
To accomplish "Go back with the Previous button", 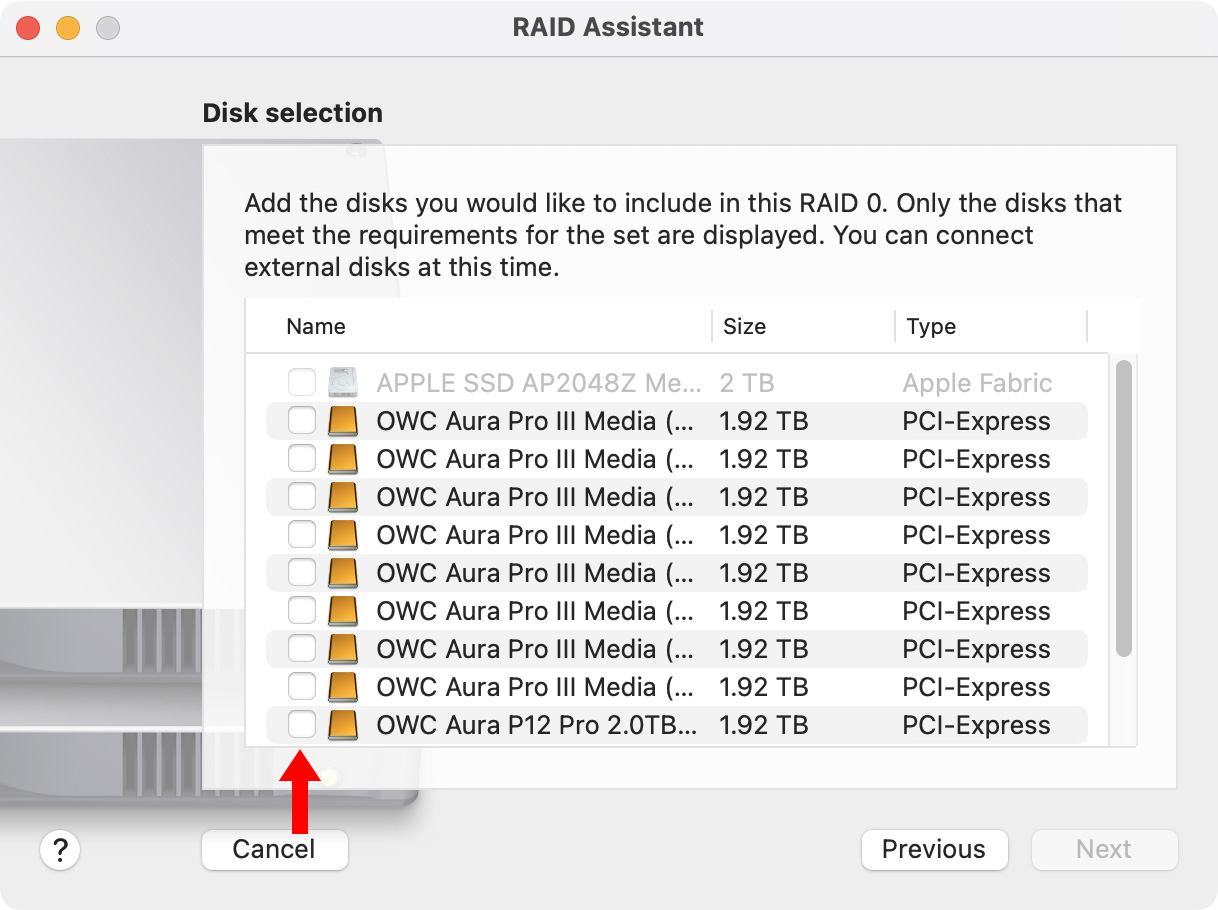I will [x=934, y=850].
